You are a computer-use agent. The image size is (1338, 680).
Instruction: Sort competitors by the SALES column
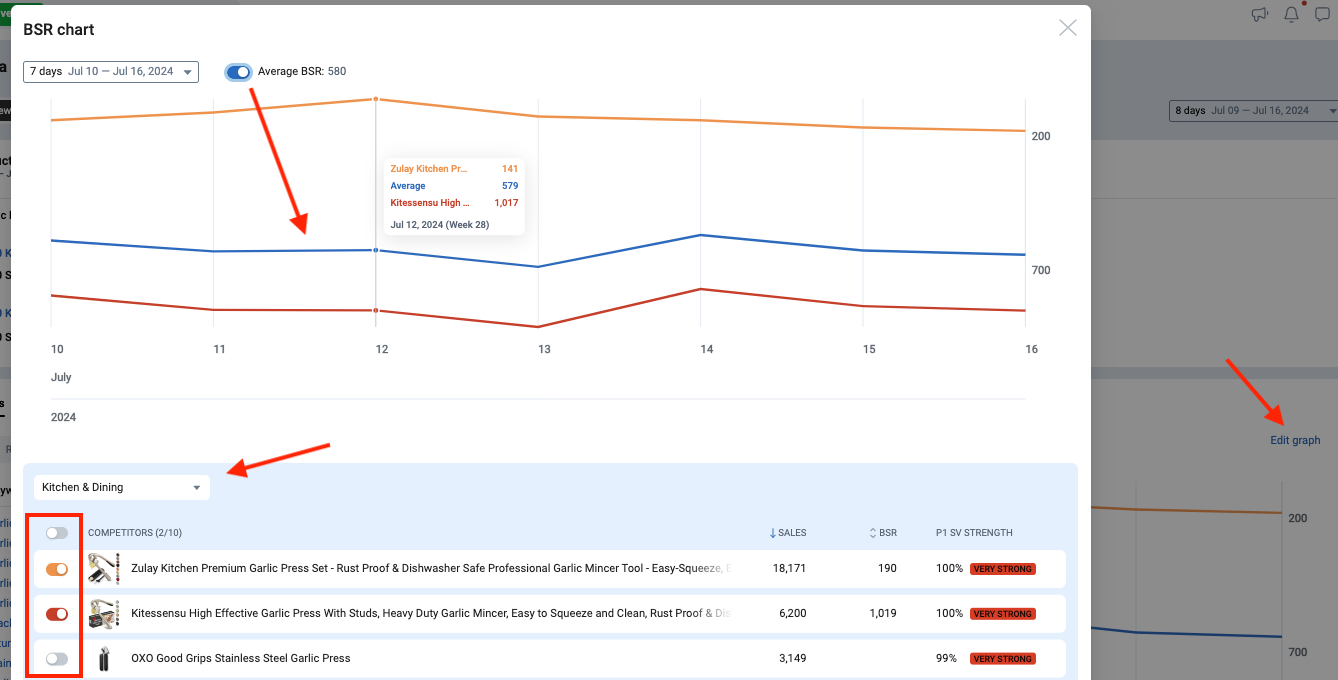click(788, 533)
